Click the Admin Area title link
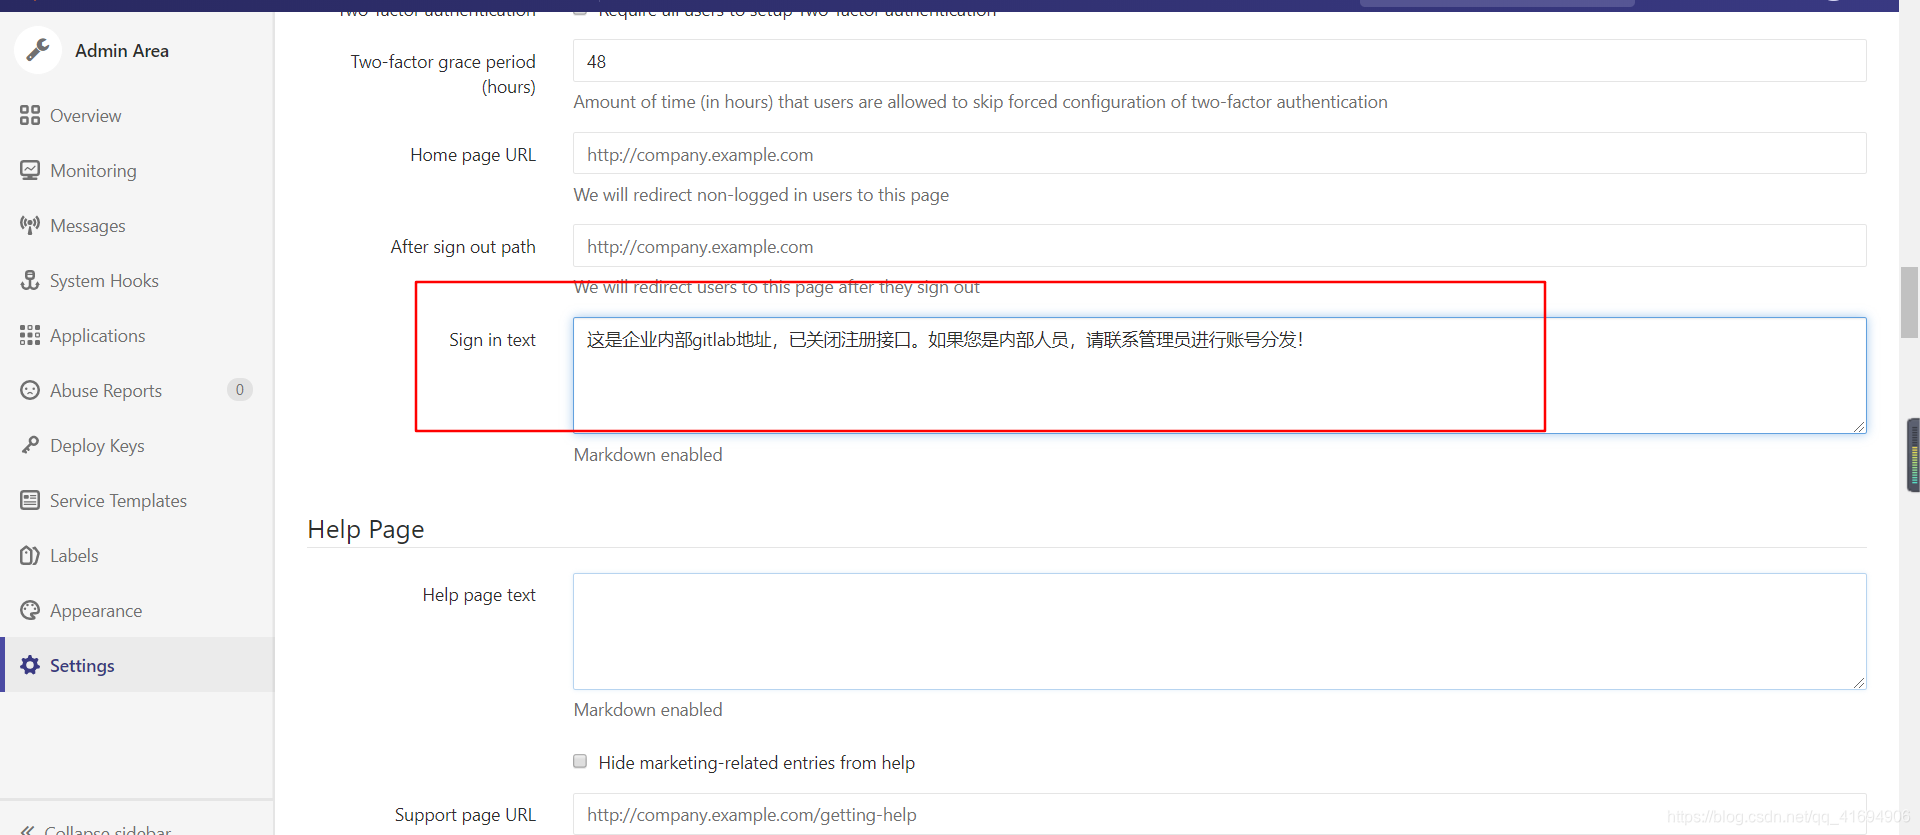Screen dimensions: 1920x835 (122, 51)
